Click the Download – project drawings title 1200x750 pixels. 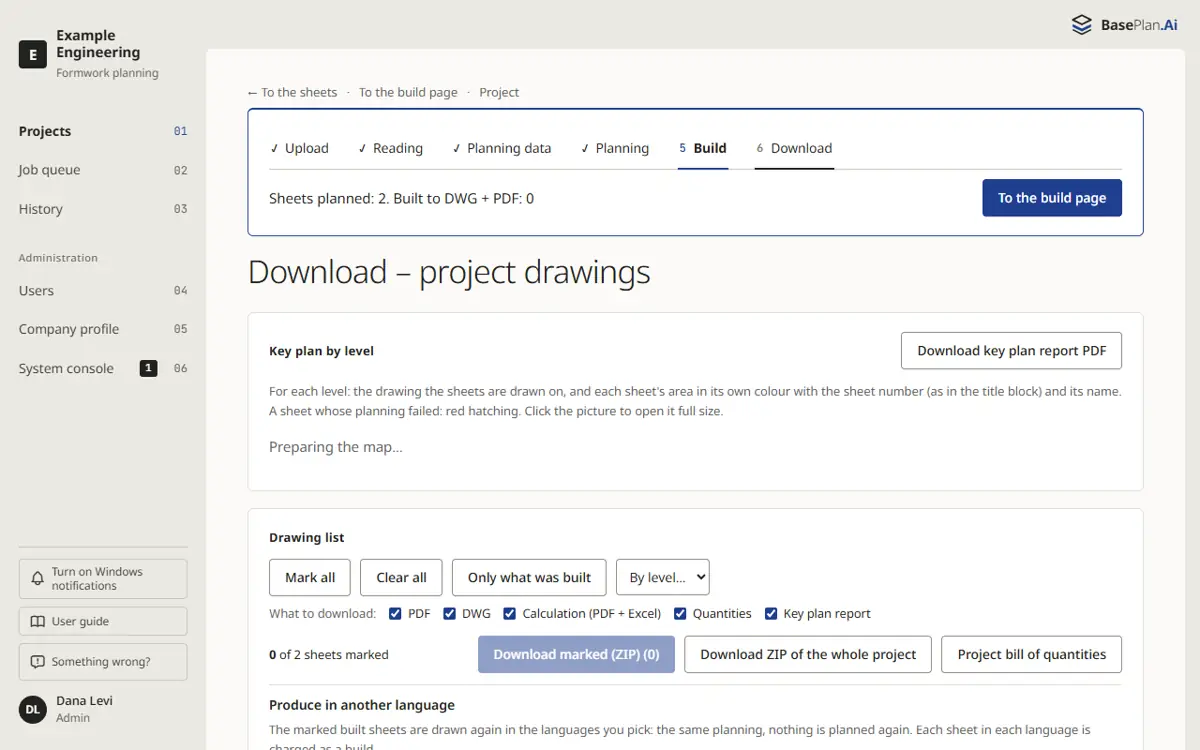click(449, 272)
